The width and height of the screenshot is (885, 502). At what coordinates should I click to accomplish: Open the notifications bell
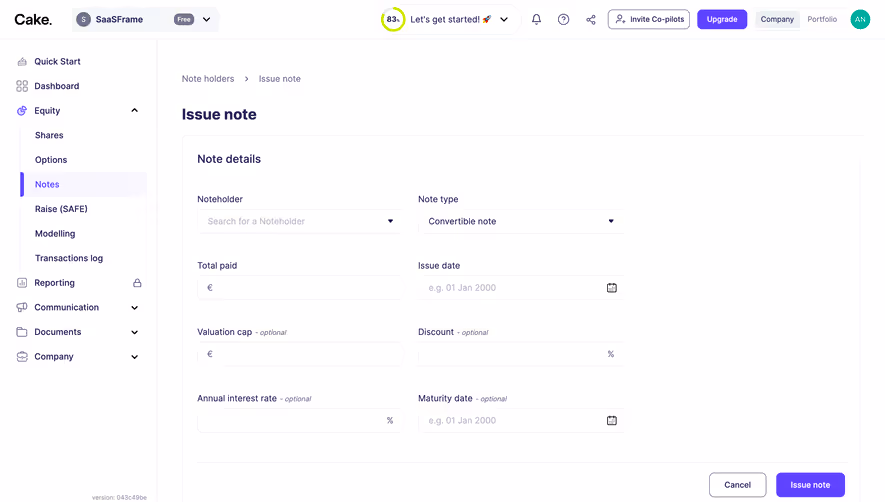click(536, 19)
